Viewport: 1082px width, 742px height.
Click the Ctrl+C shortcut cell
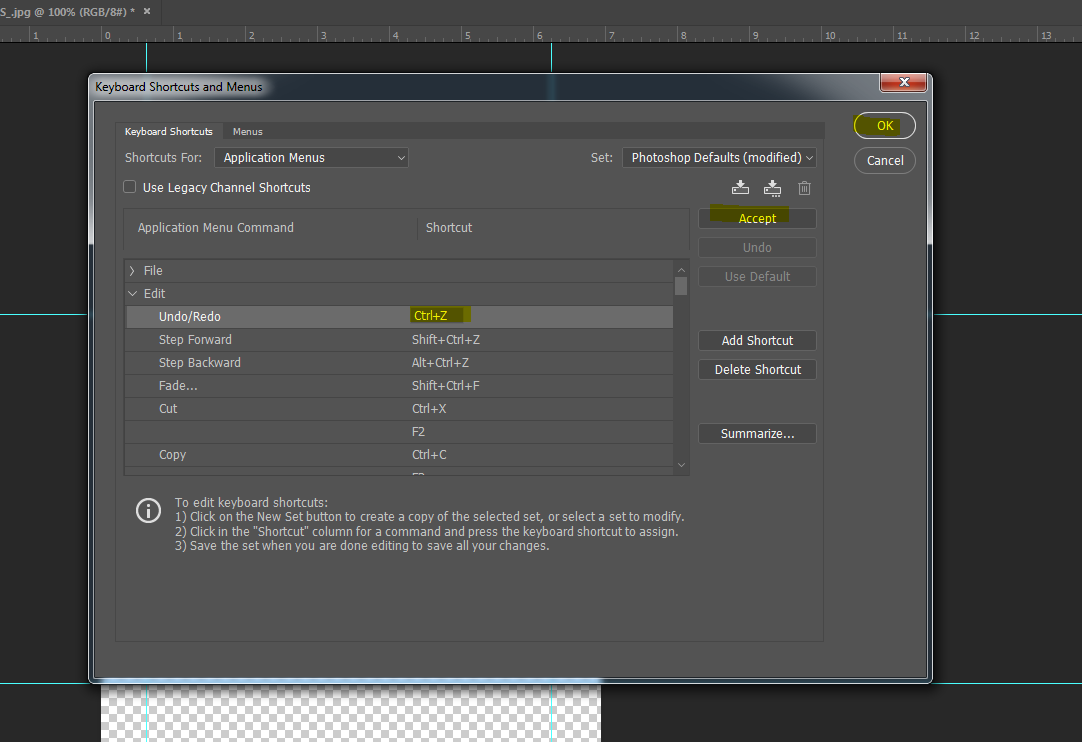[429, 455]
